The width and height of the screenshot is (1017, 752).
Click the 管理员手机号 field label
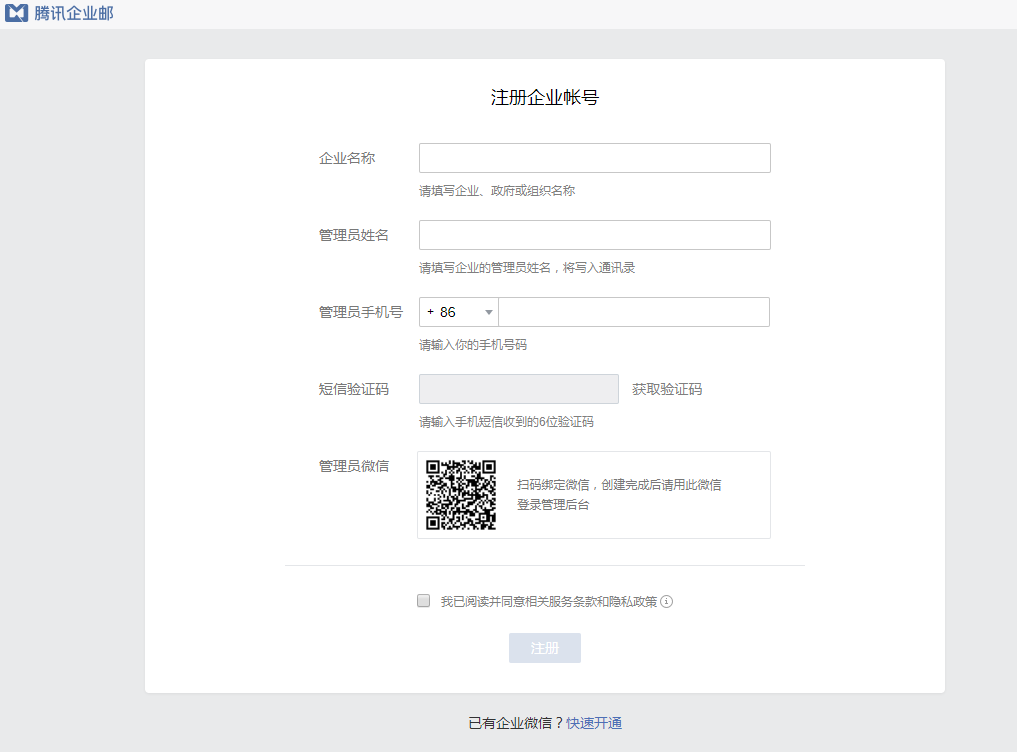[361, 312]
